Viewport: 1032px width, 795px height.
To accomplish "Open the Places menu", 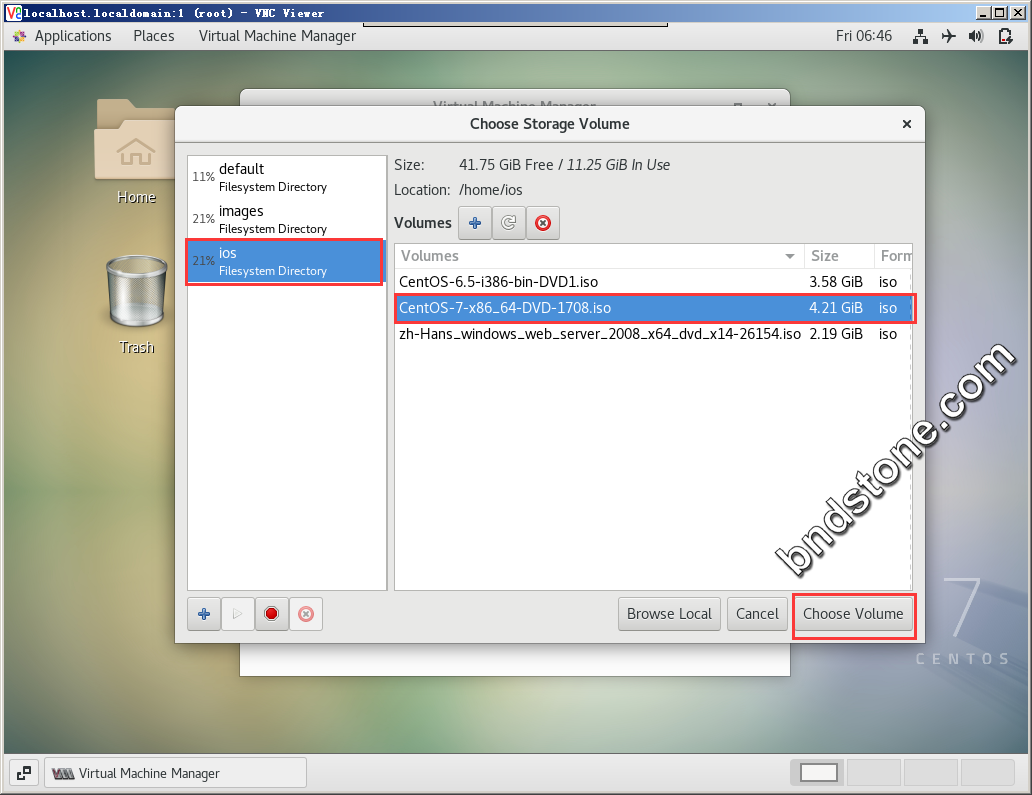I will tap(154, 36).
